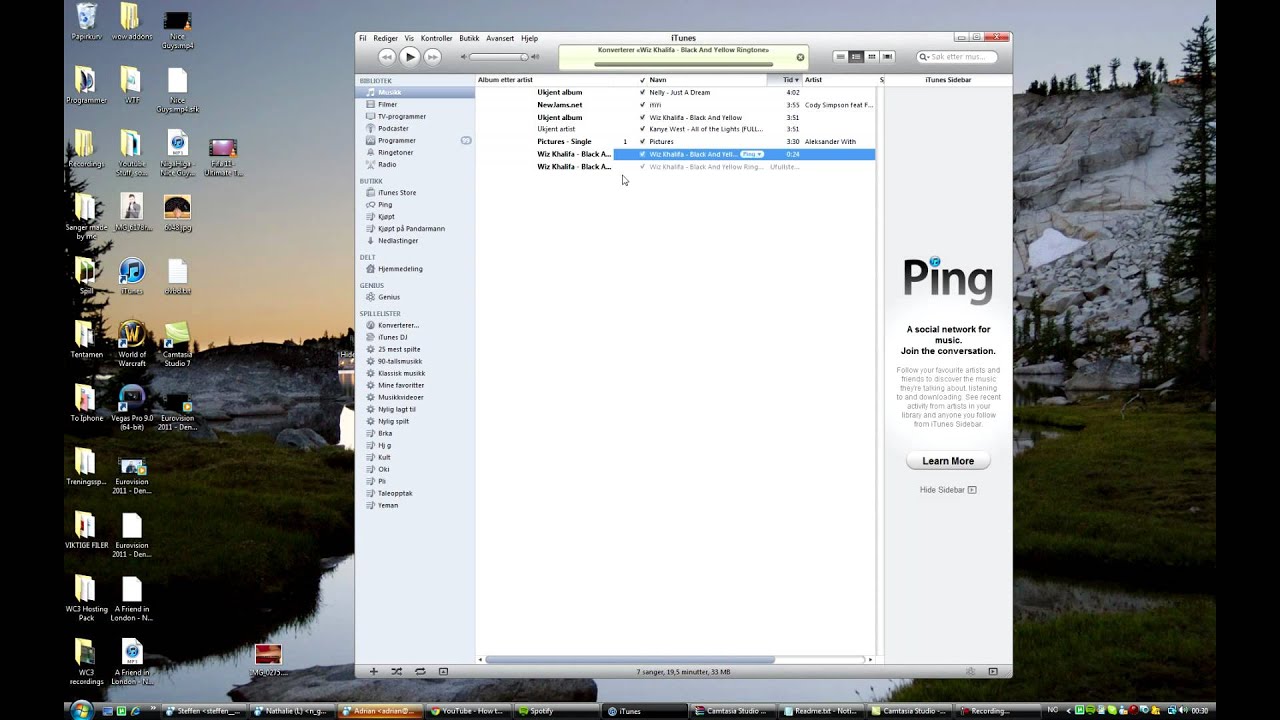This screenshot has height=720, width=1280.
Task: Open World of Warcraft desktop icon
Action: [x=131, y=343]
